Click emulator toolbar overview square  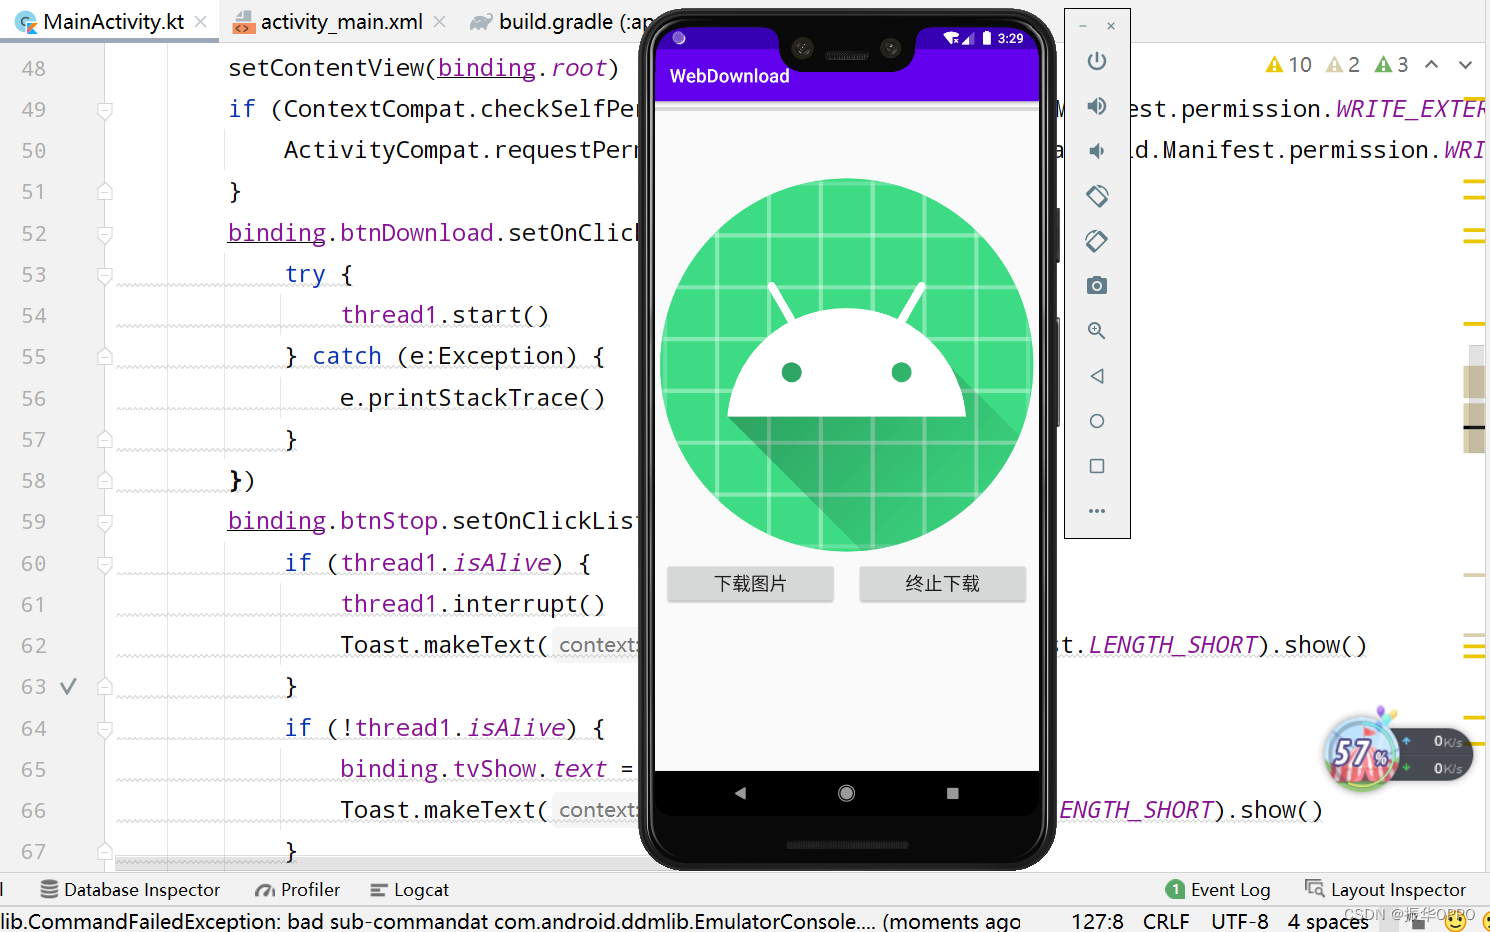(1097, 466)
